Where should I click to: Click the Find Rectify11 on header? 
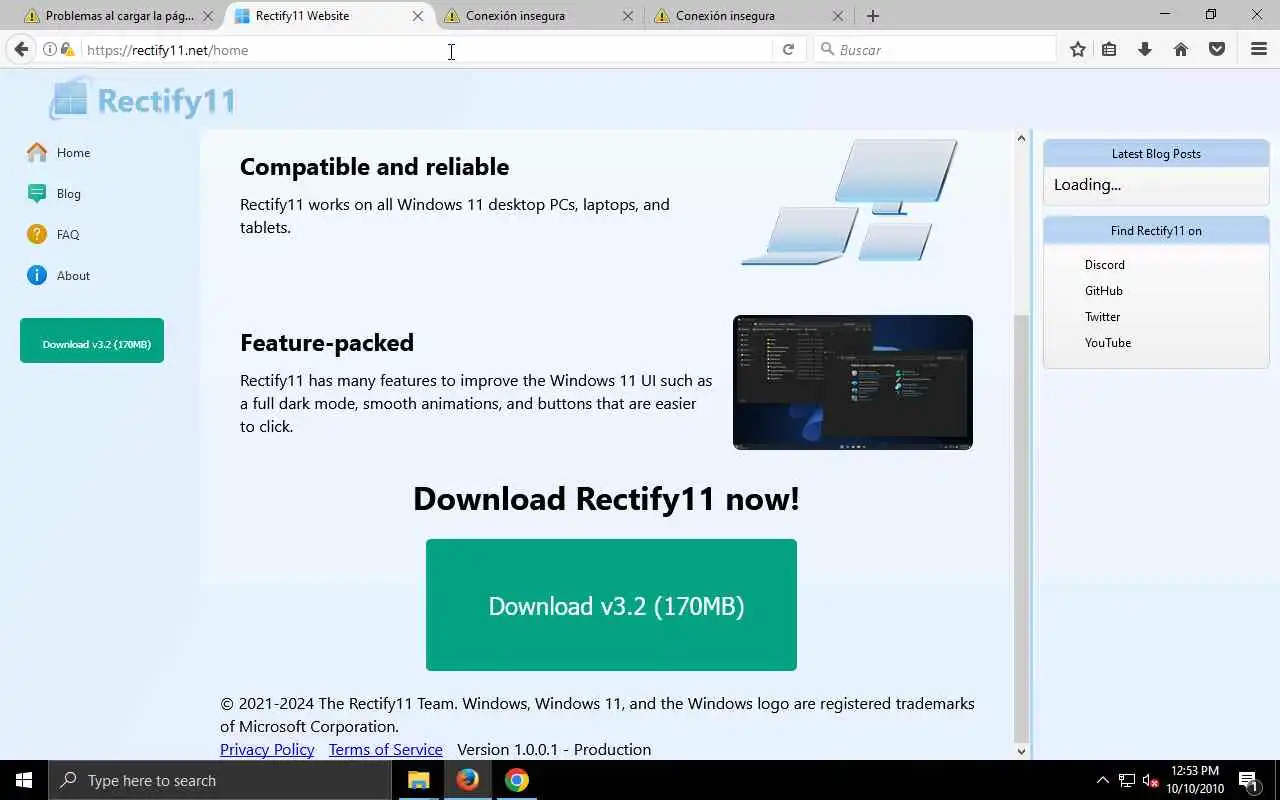1156,230
